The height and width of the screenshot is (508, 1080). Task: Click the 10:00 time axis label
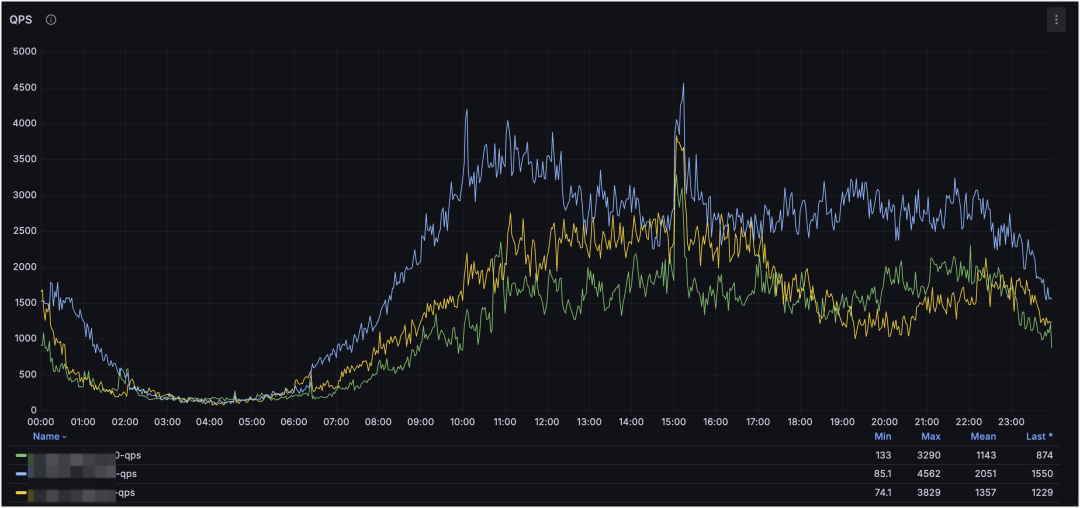(462, 422)
